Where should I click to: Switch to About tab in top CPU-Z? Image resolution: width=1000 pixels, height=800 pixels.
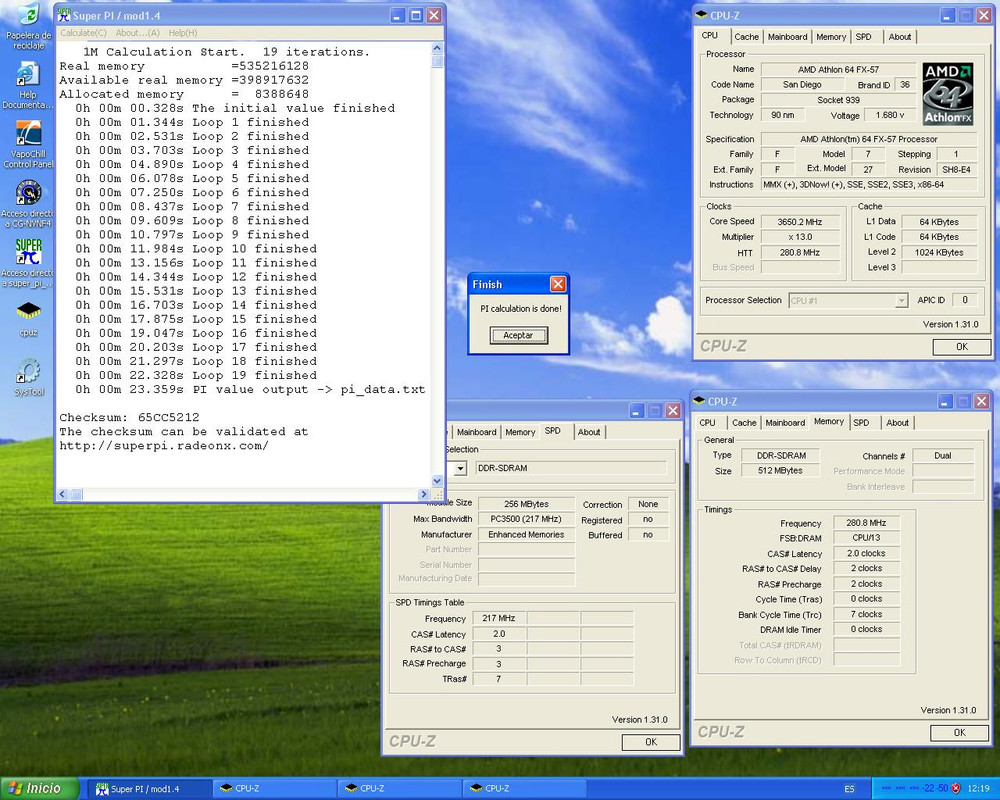tap(900, 37)
